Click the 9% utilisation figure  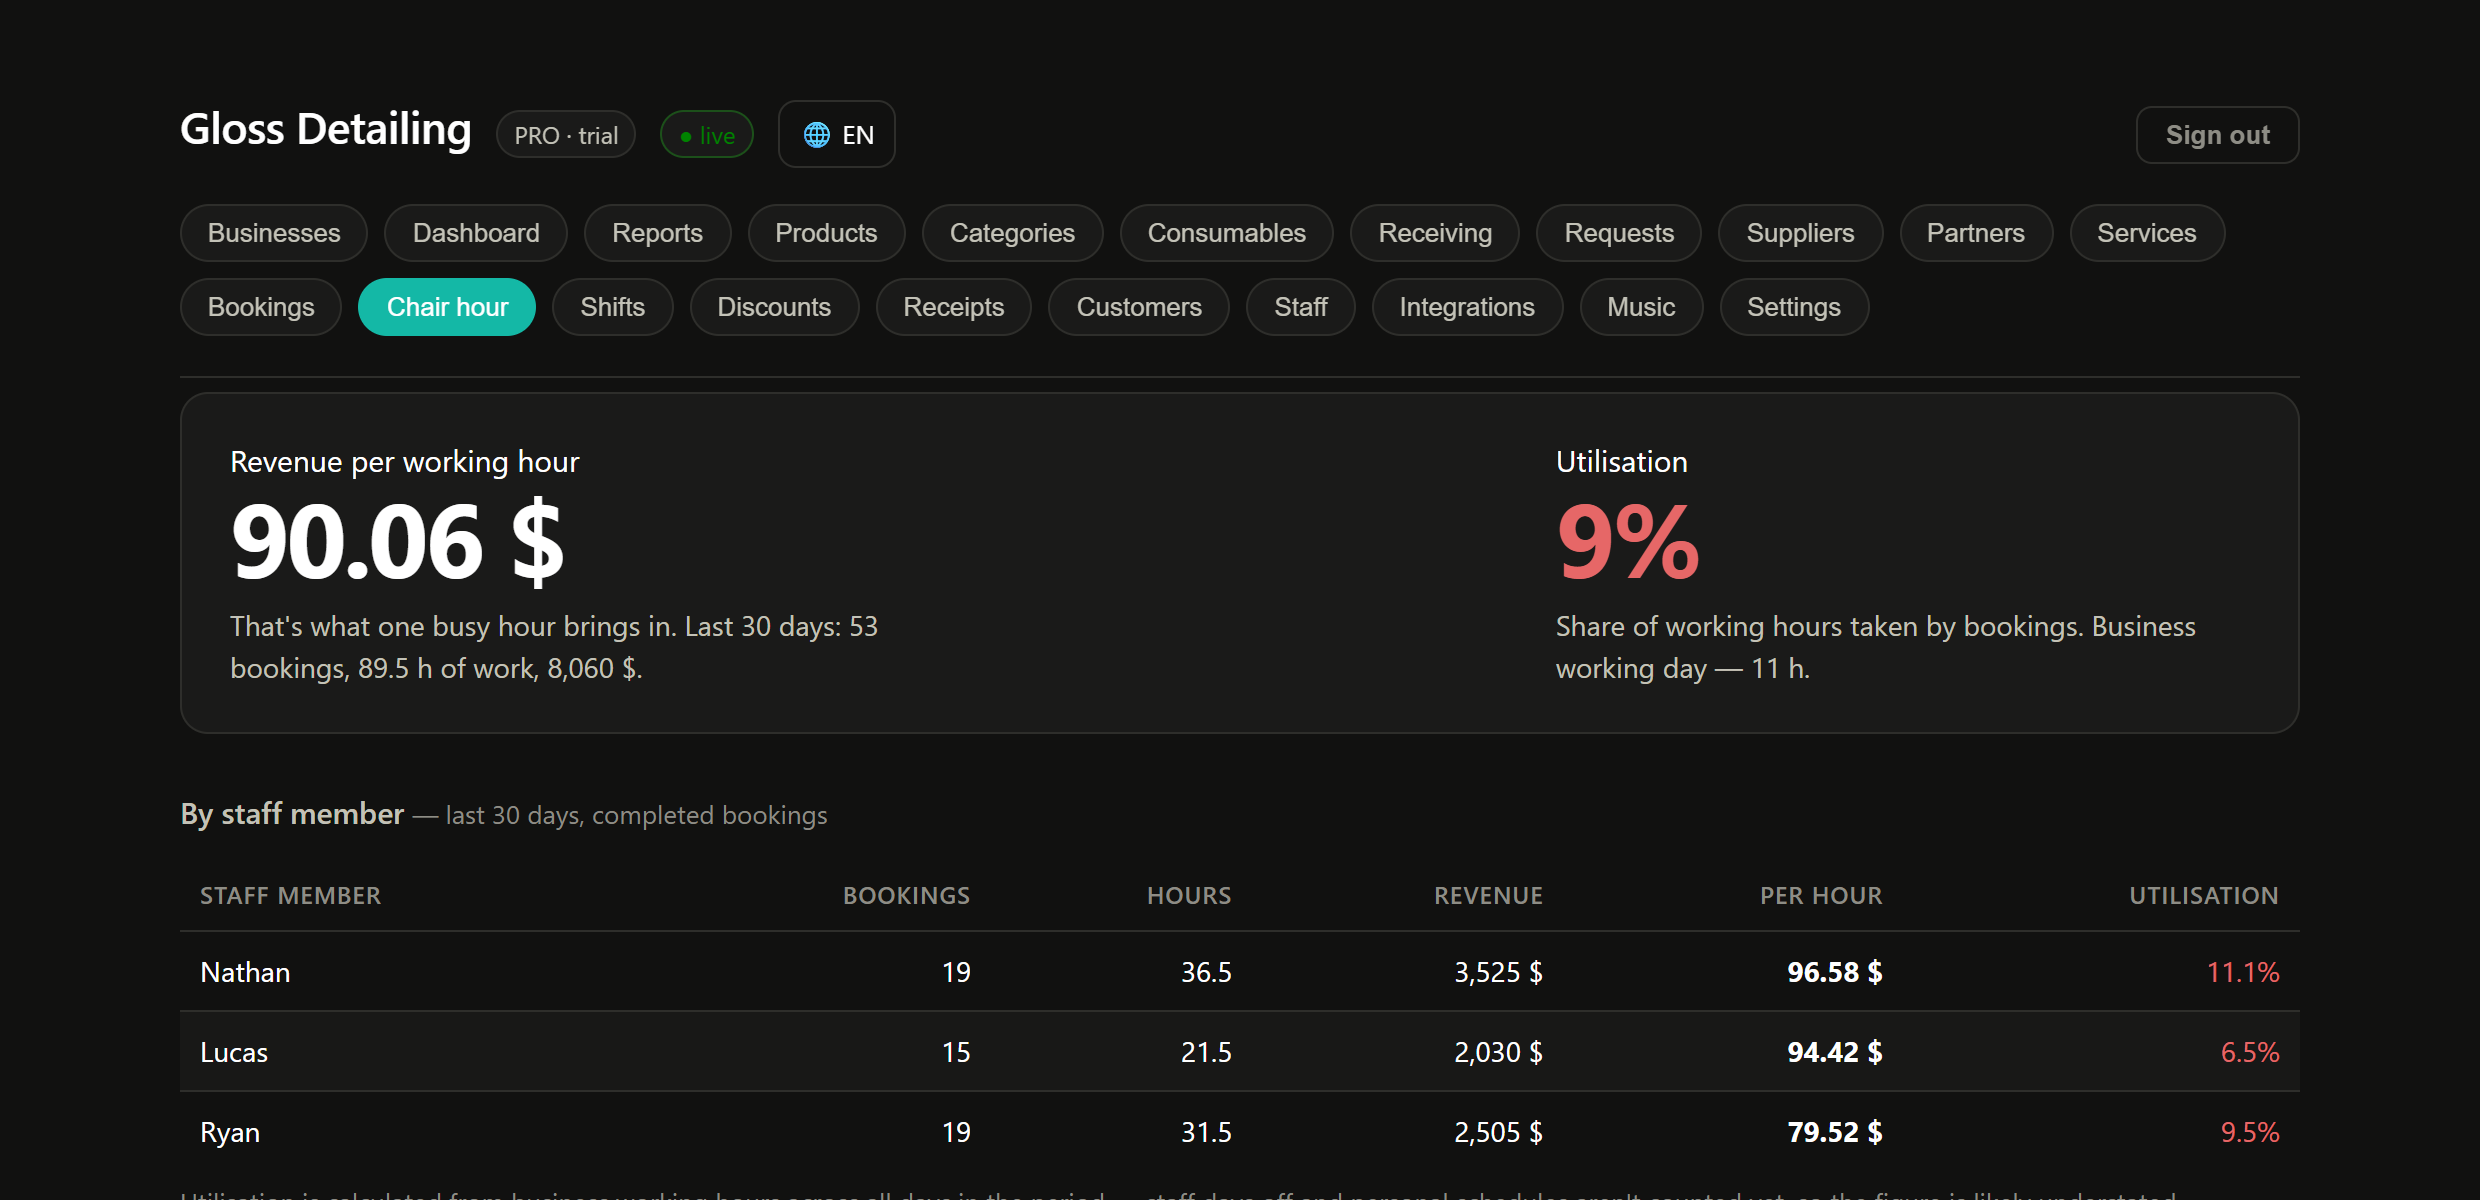(1628, 542)
